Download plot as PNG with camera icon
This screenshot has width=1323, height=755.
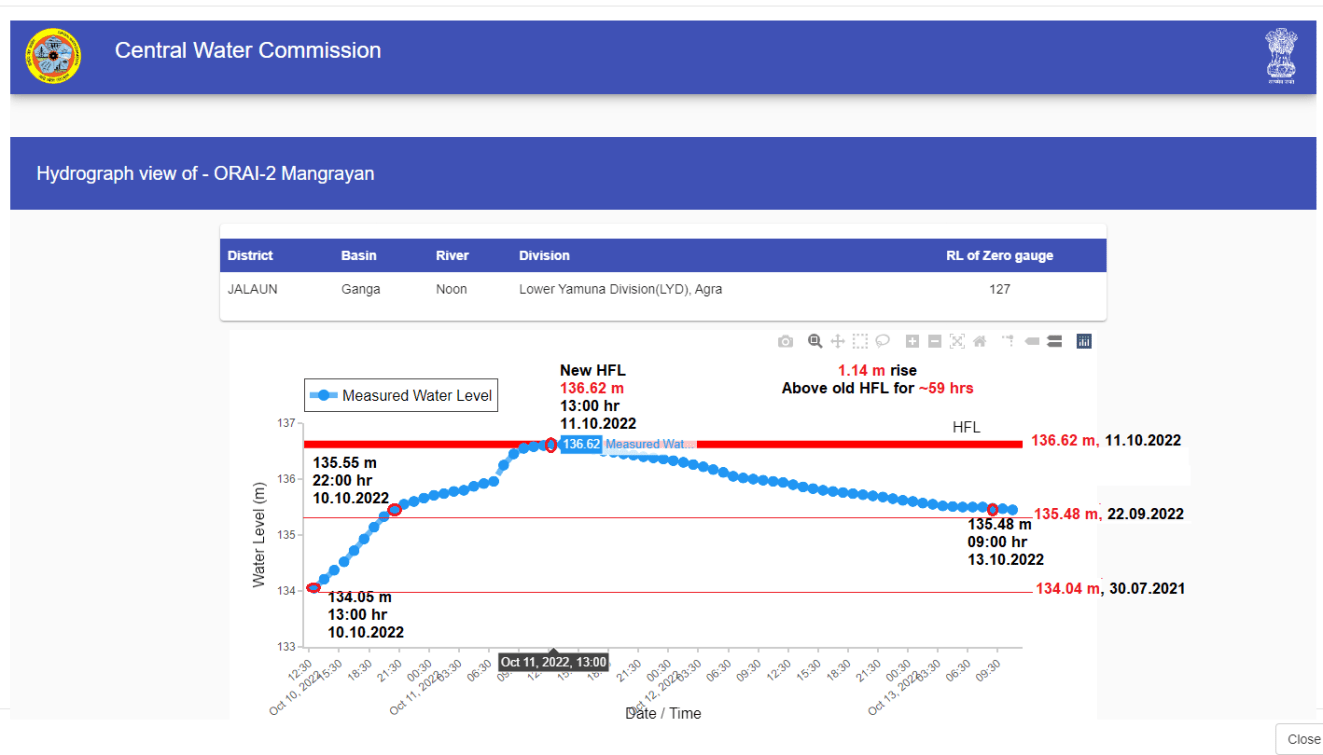[785, 342]
